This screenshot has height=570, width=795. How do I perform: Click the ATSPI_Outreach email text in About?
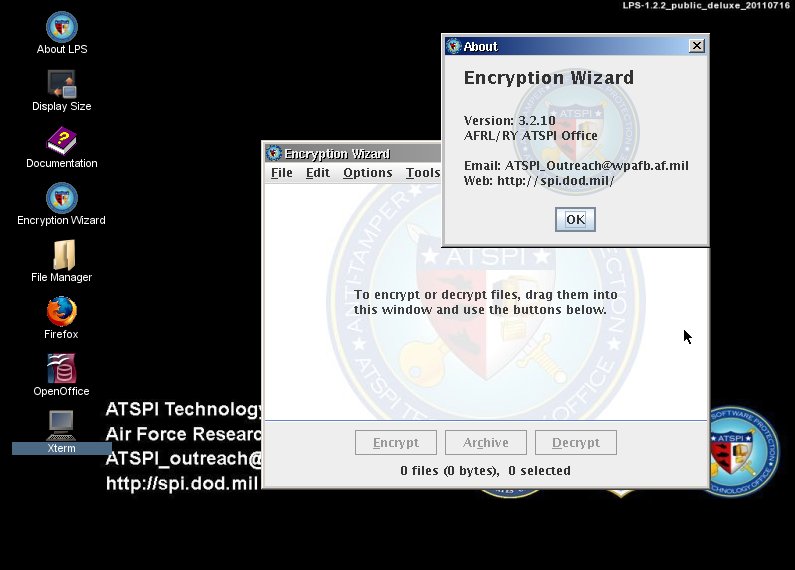596,166
